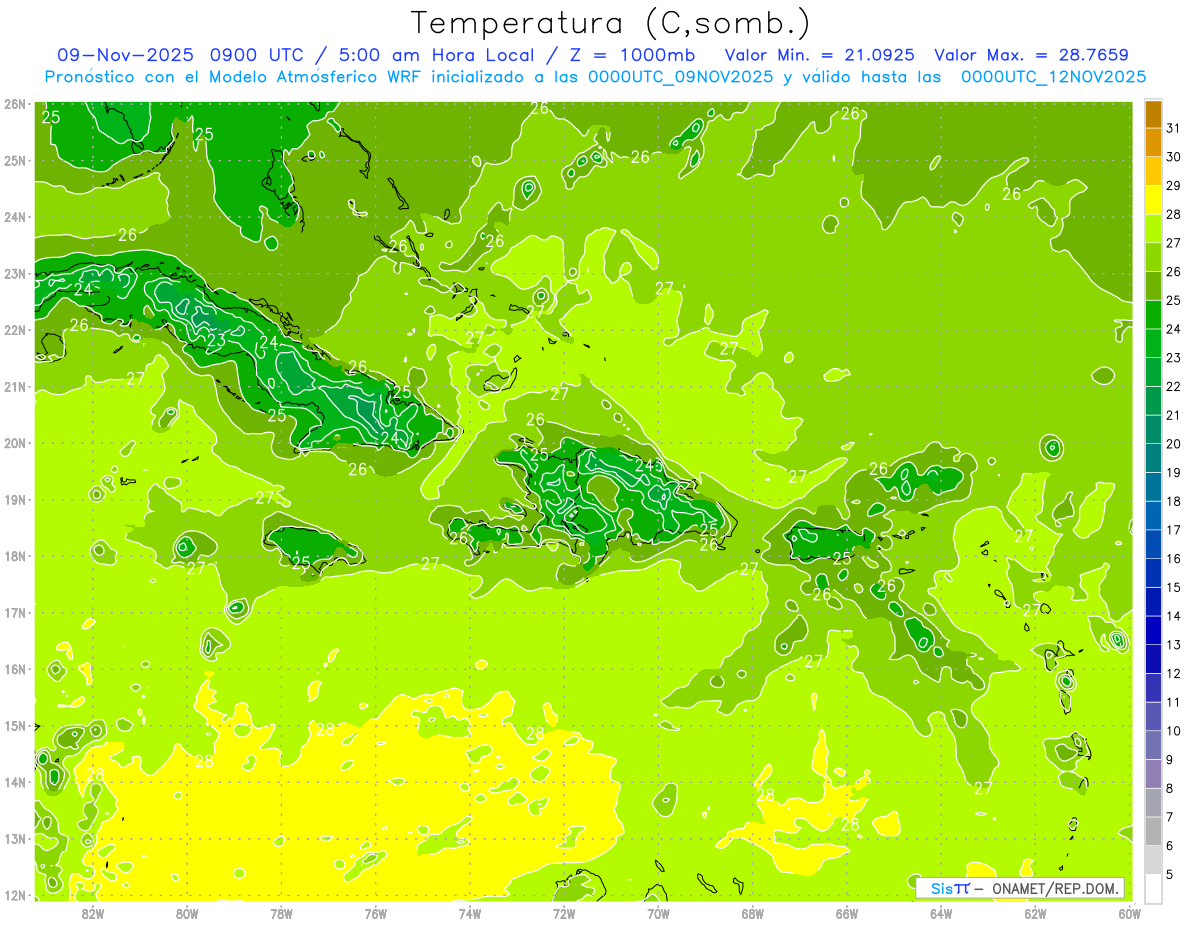
Task: Click the gray colorbar segment between 6 and 7
Action: [1153, 831]
